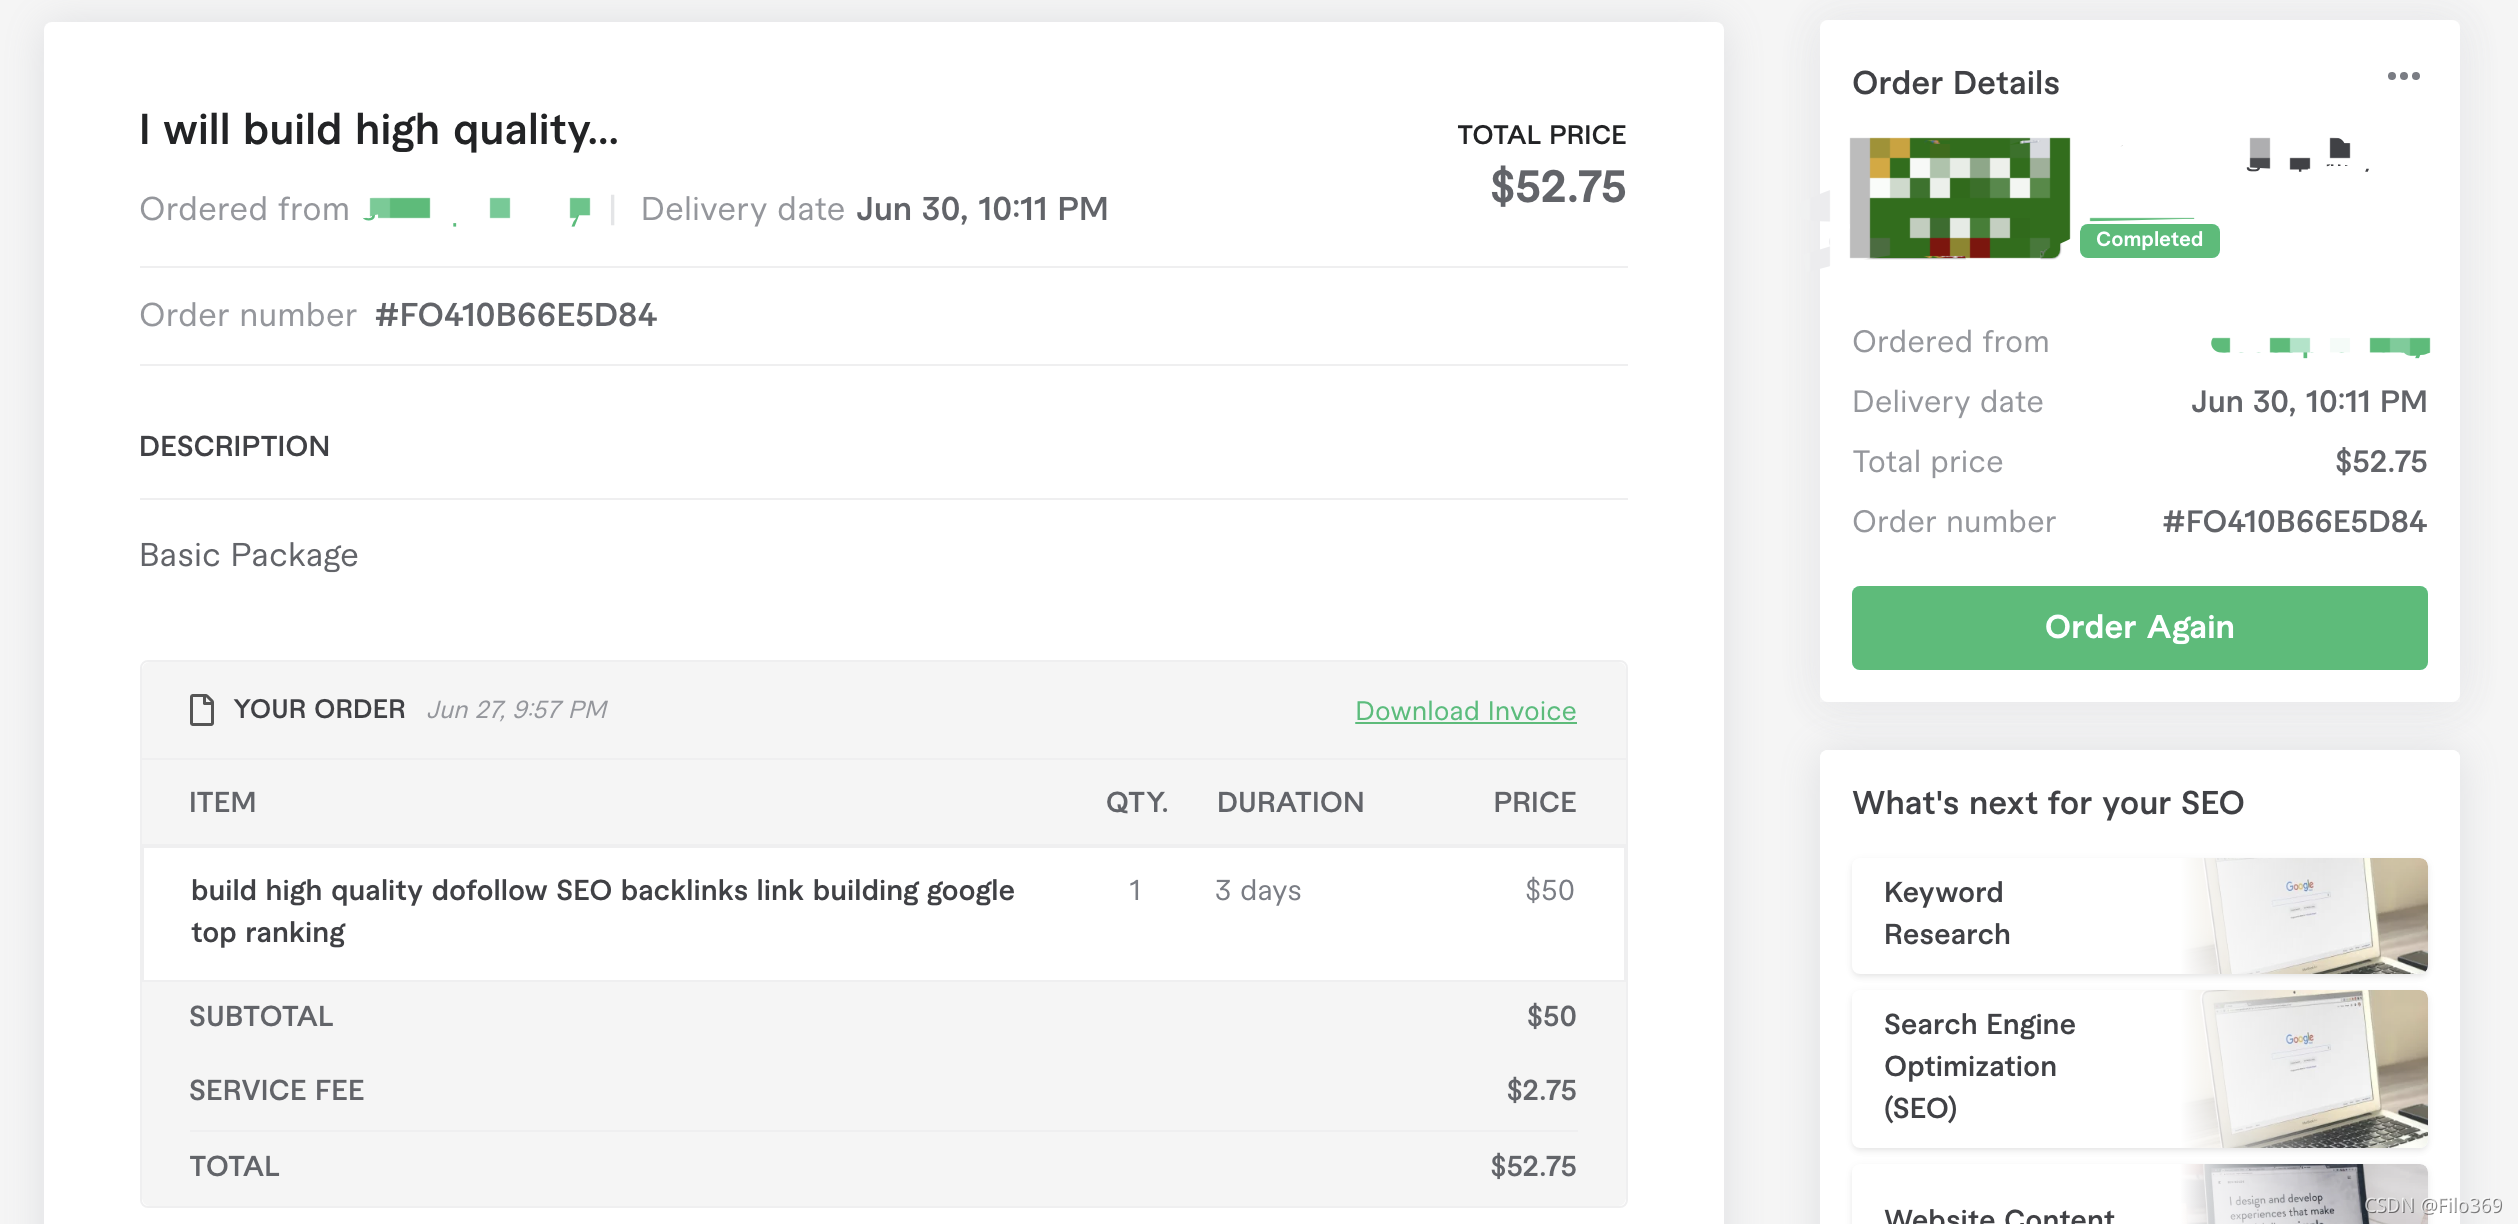2518x1224 pixels.
Task: Click the PRICE column header
Action: [1534, 802]
